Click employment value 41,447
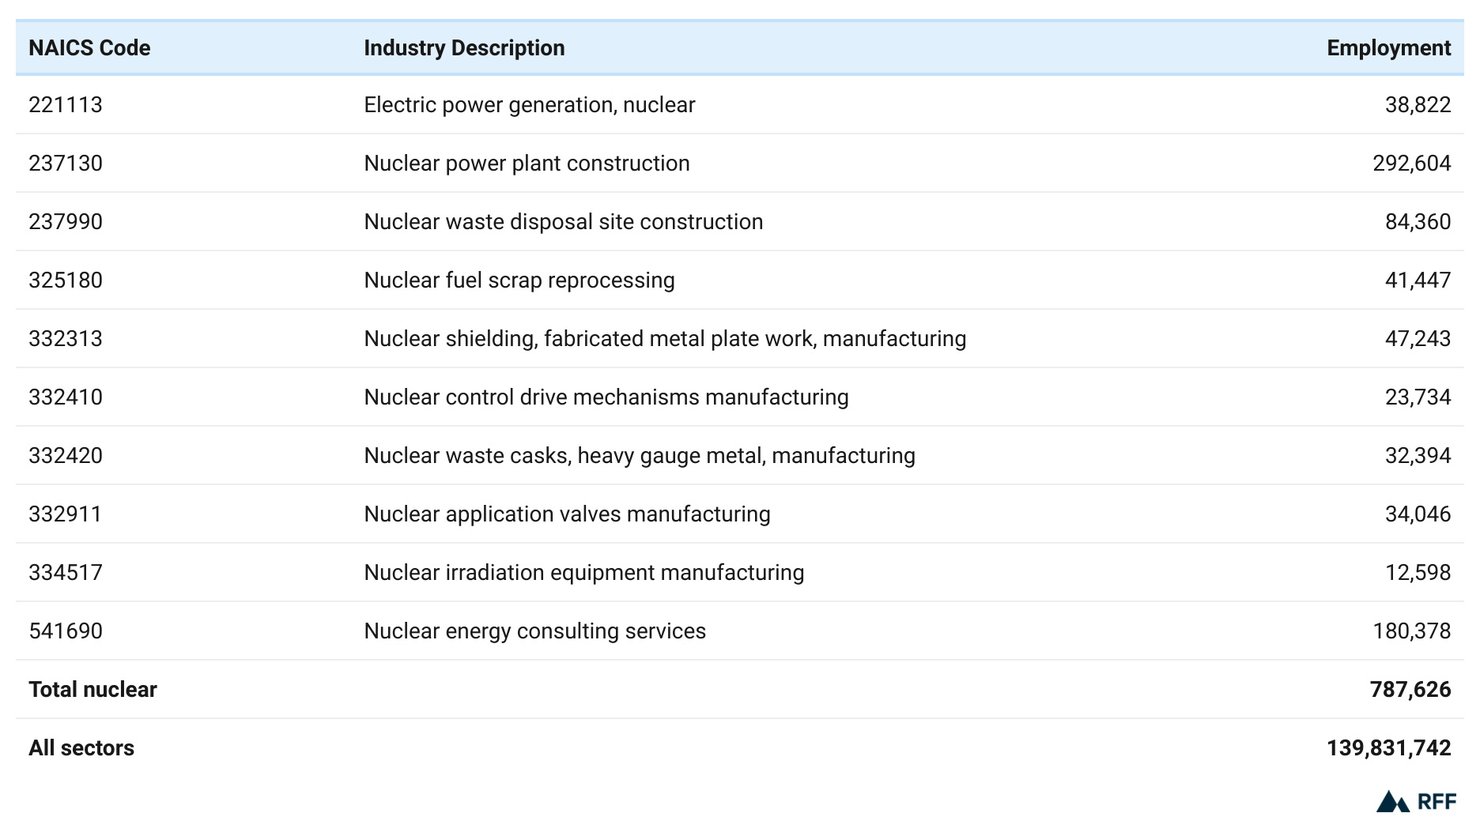1480x832 pixels. (x=1417, y=280)
